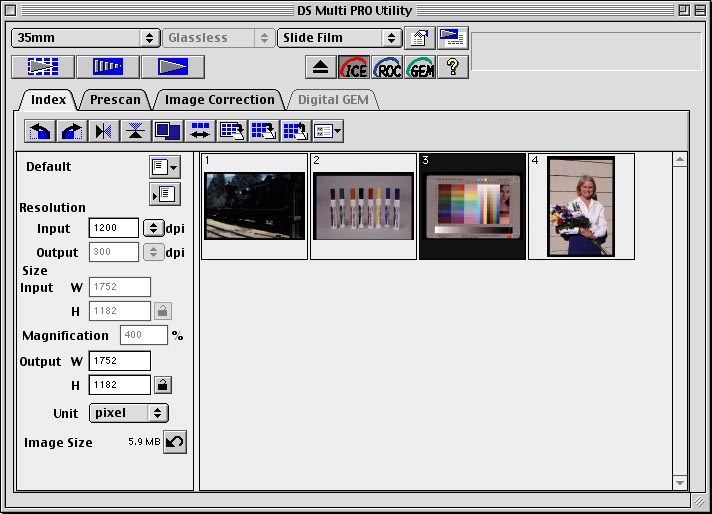Click the final Scan arrow button
This screenshot has width=712, height=514.
coord(173,67)
